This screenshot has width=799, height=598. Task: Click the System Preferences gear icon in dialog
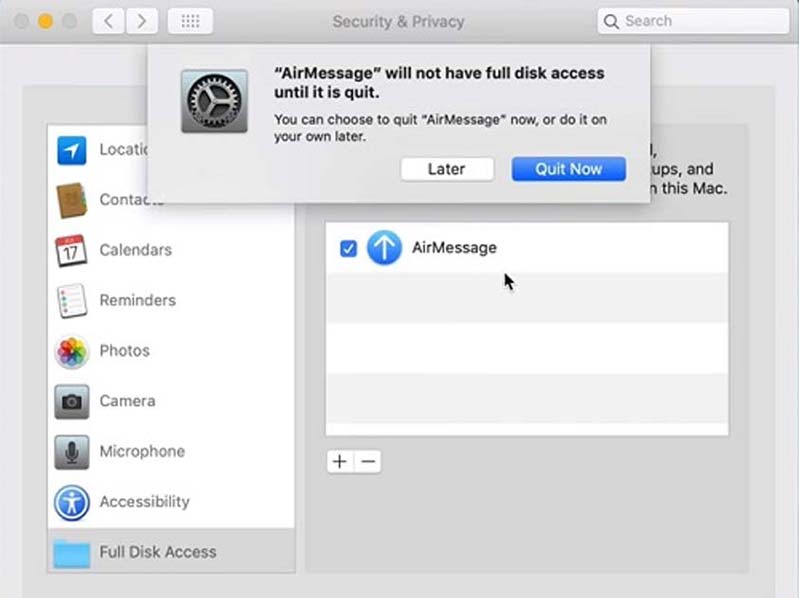tap(215, 101)
